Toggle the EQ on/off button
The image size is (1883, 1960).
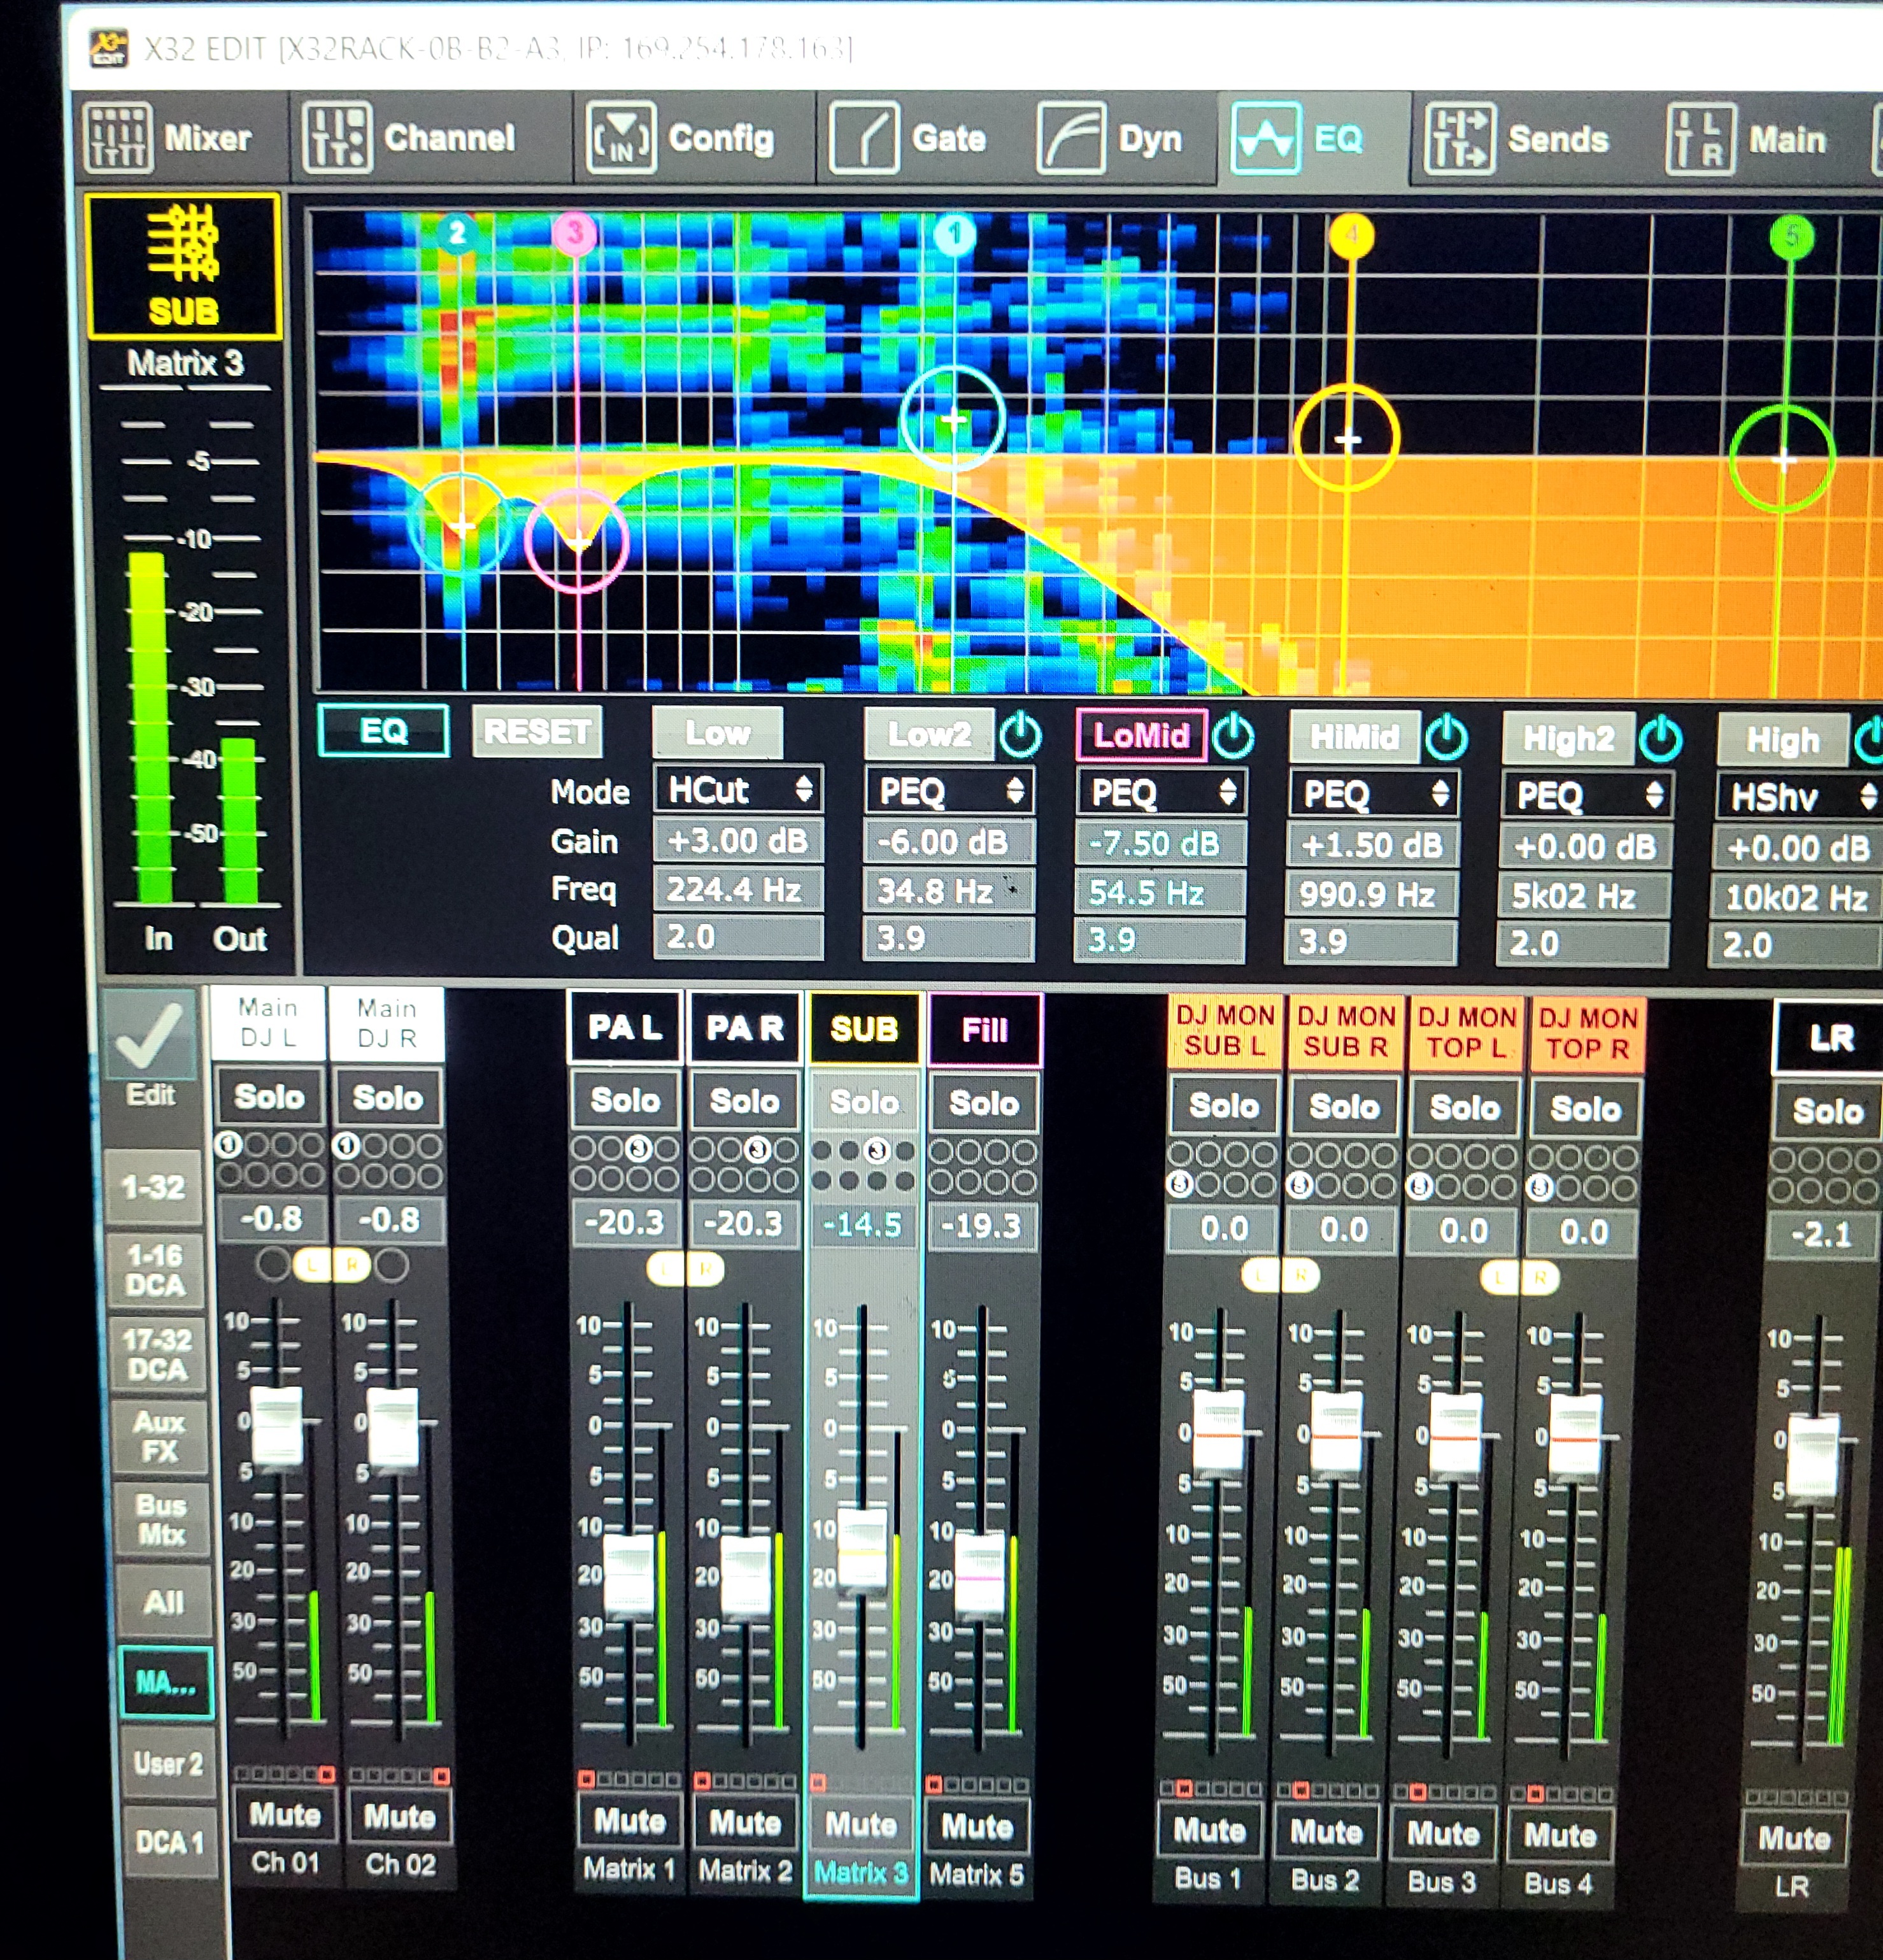(x=383, y=731)
